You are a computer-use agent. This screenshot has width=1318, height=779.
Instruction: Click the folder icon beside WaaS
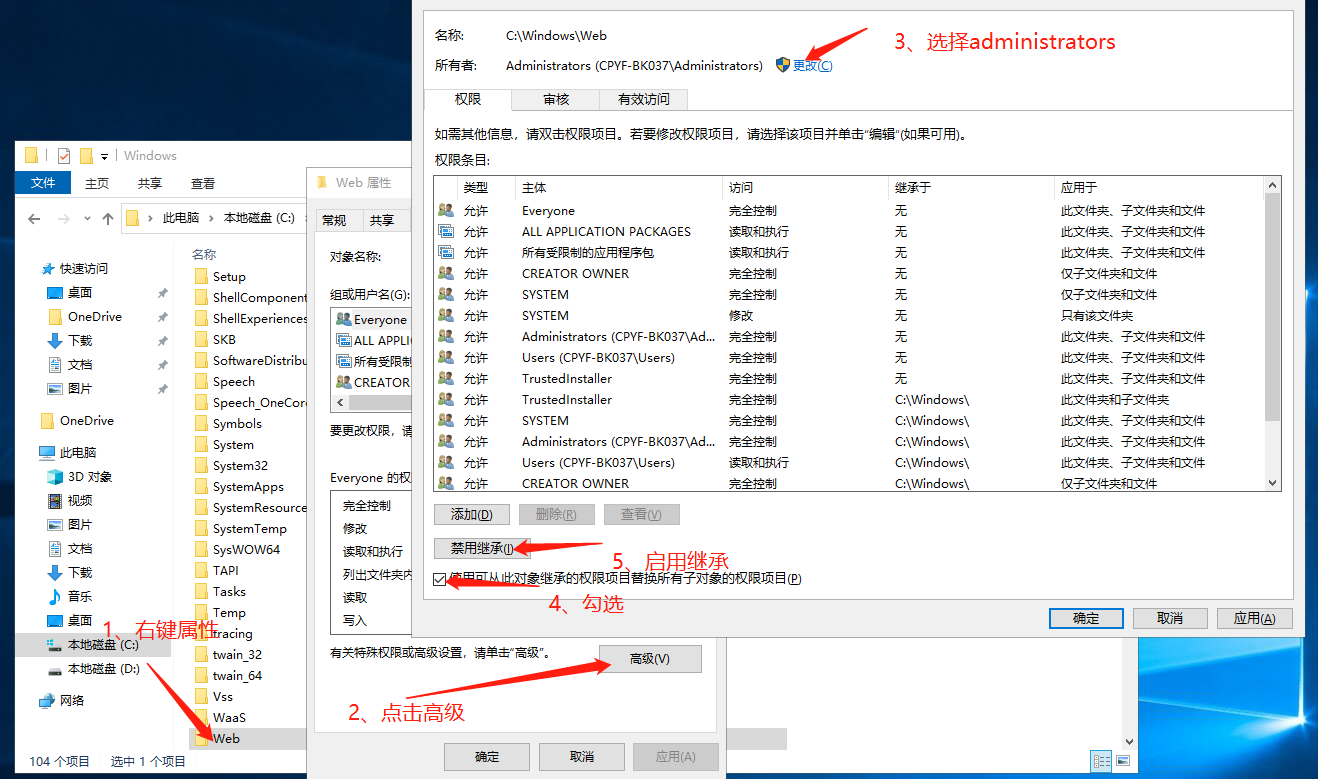pos(201,718)
